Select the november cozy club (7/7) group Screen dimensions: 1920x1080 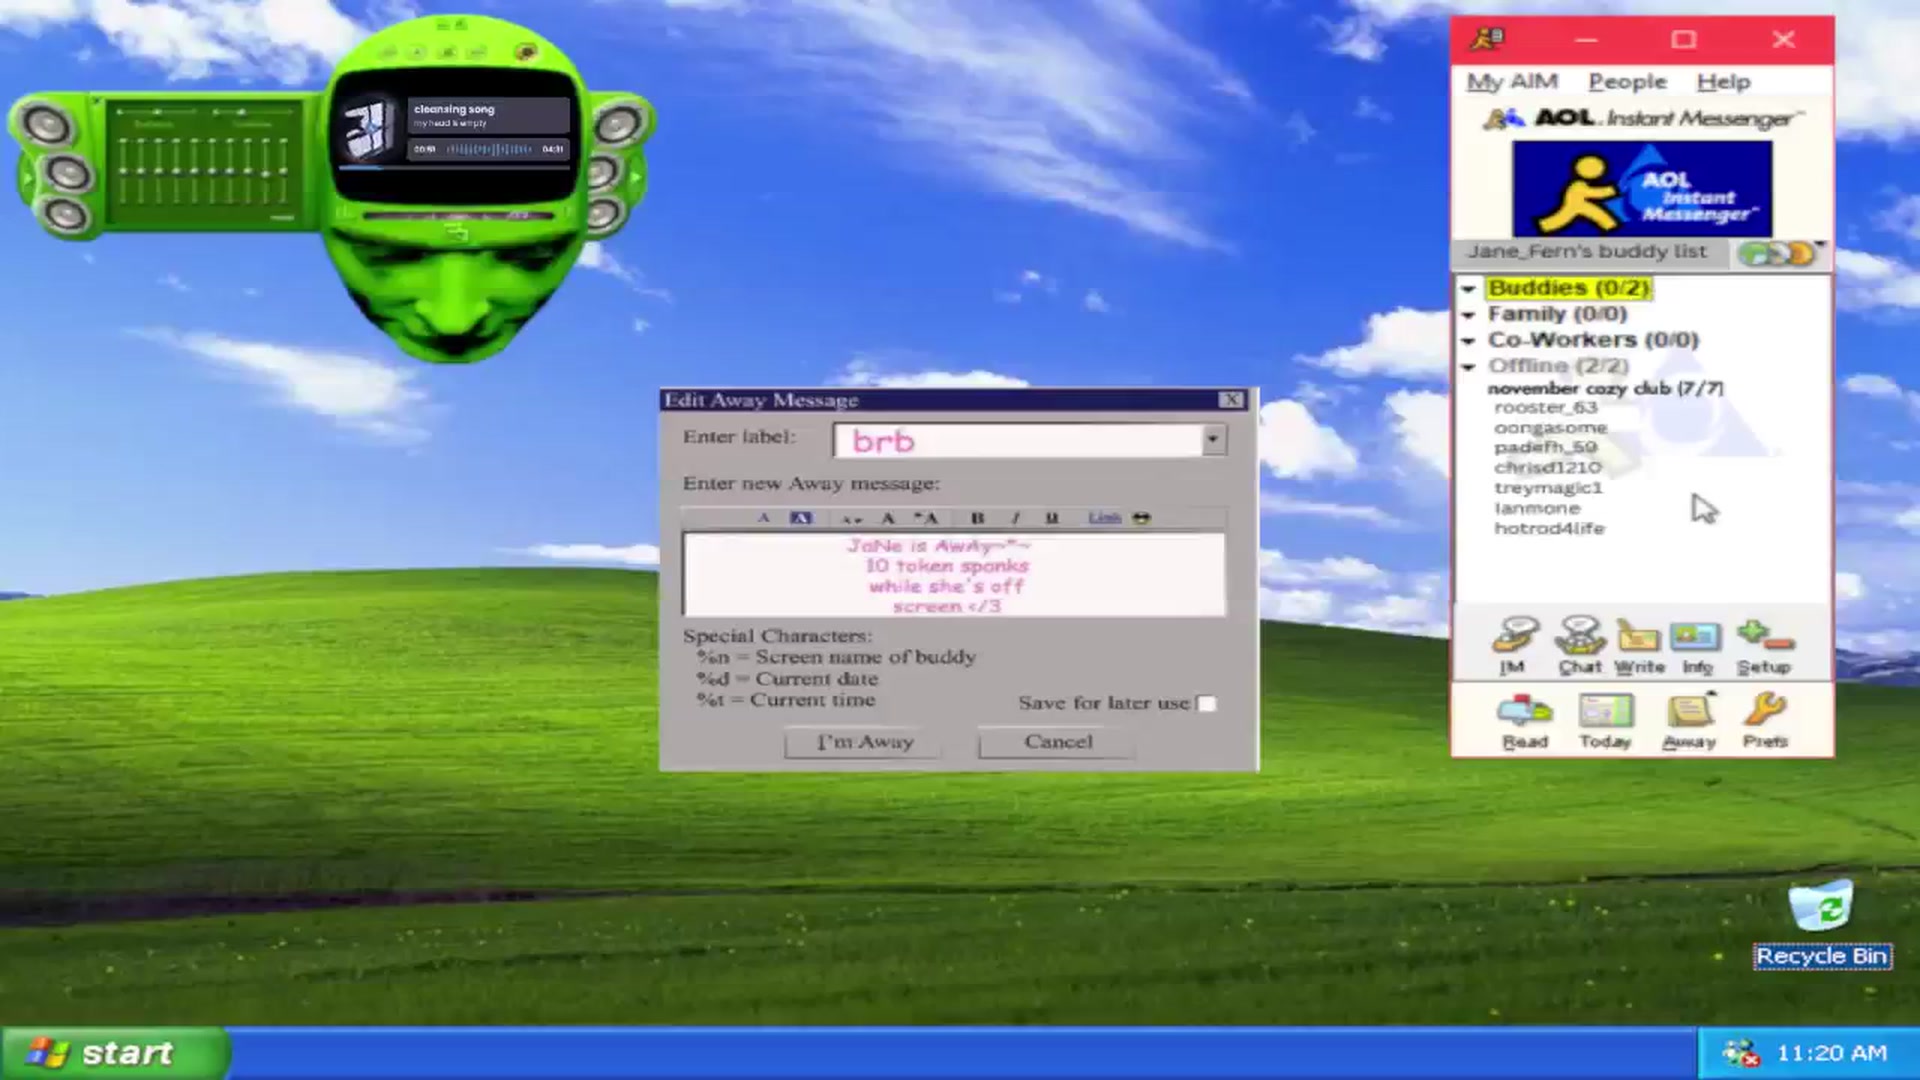(x=1605, y=388)
